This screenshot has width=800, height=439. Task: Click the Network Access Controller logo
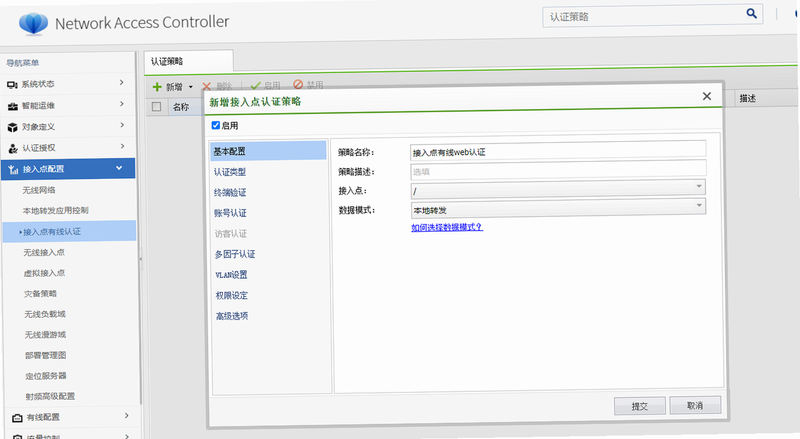33,23
